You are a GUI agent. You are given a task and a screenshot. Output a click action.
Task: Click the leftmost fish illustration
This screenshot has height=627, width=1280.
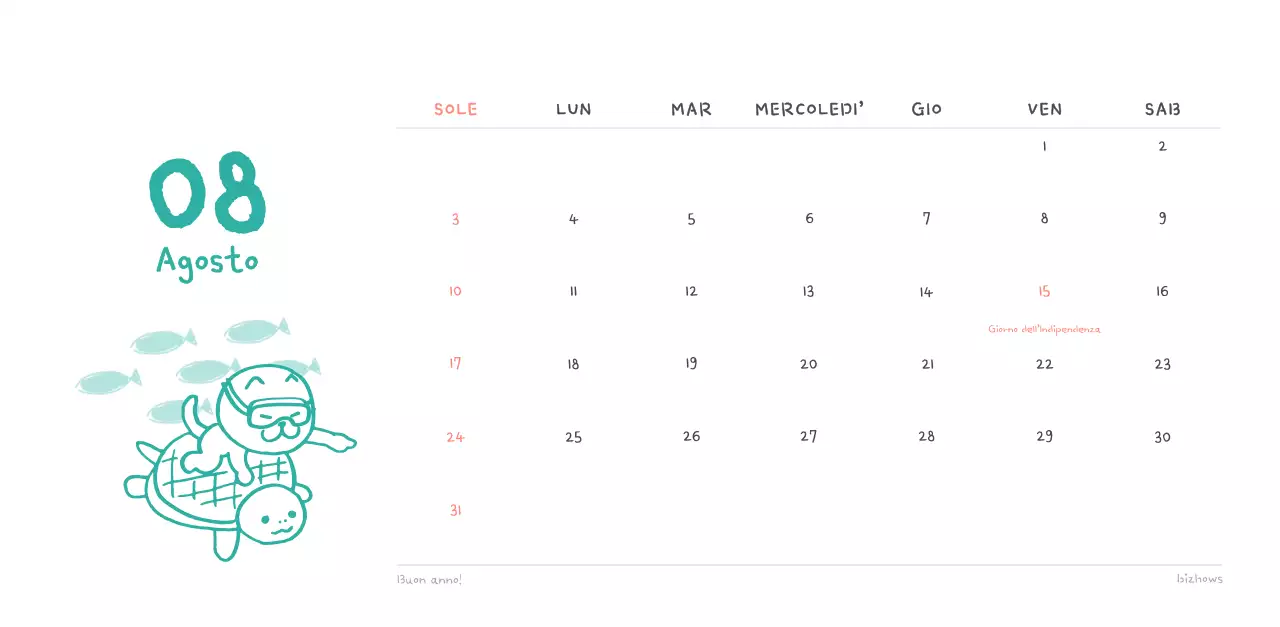tap(106, 381)
